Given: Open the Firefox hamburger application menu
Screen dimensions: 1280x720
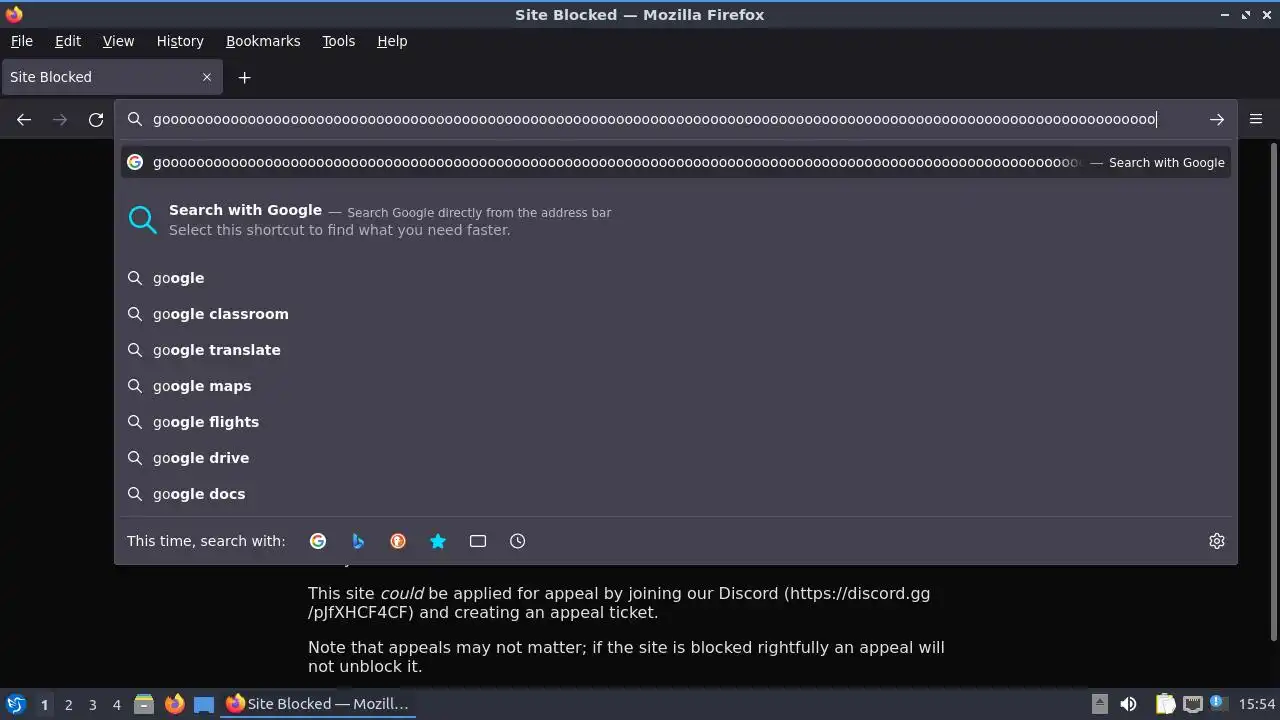Looking at the screenshot, I should 1256,119.
